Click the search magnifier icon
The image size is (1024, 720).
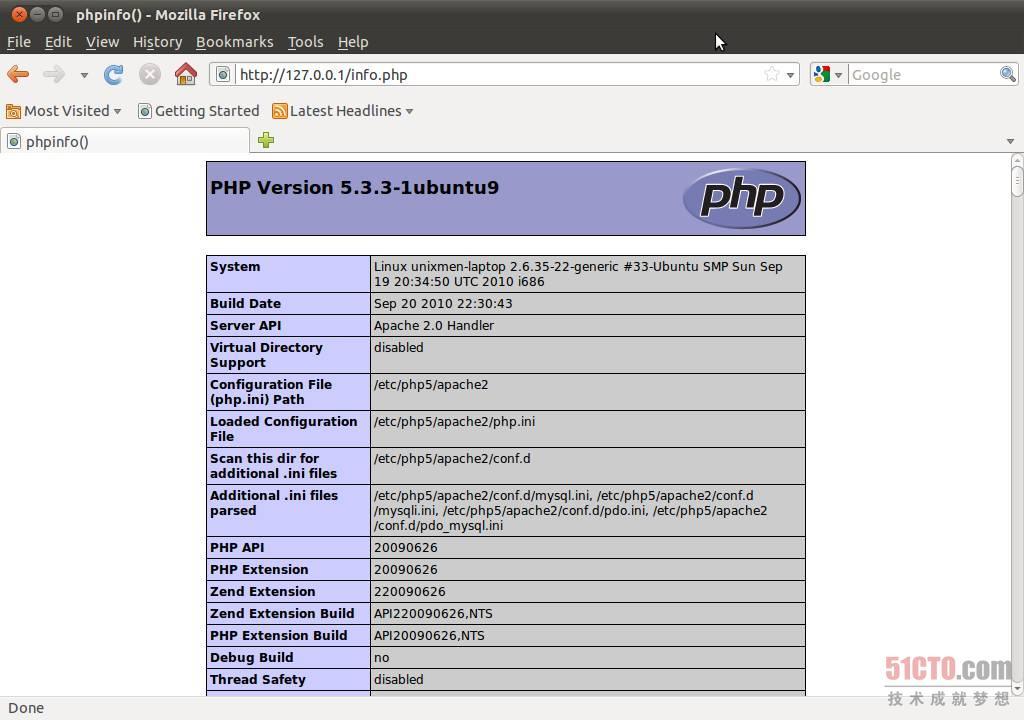(x=1008, y=74)
